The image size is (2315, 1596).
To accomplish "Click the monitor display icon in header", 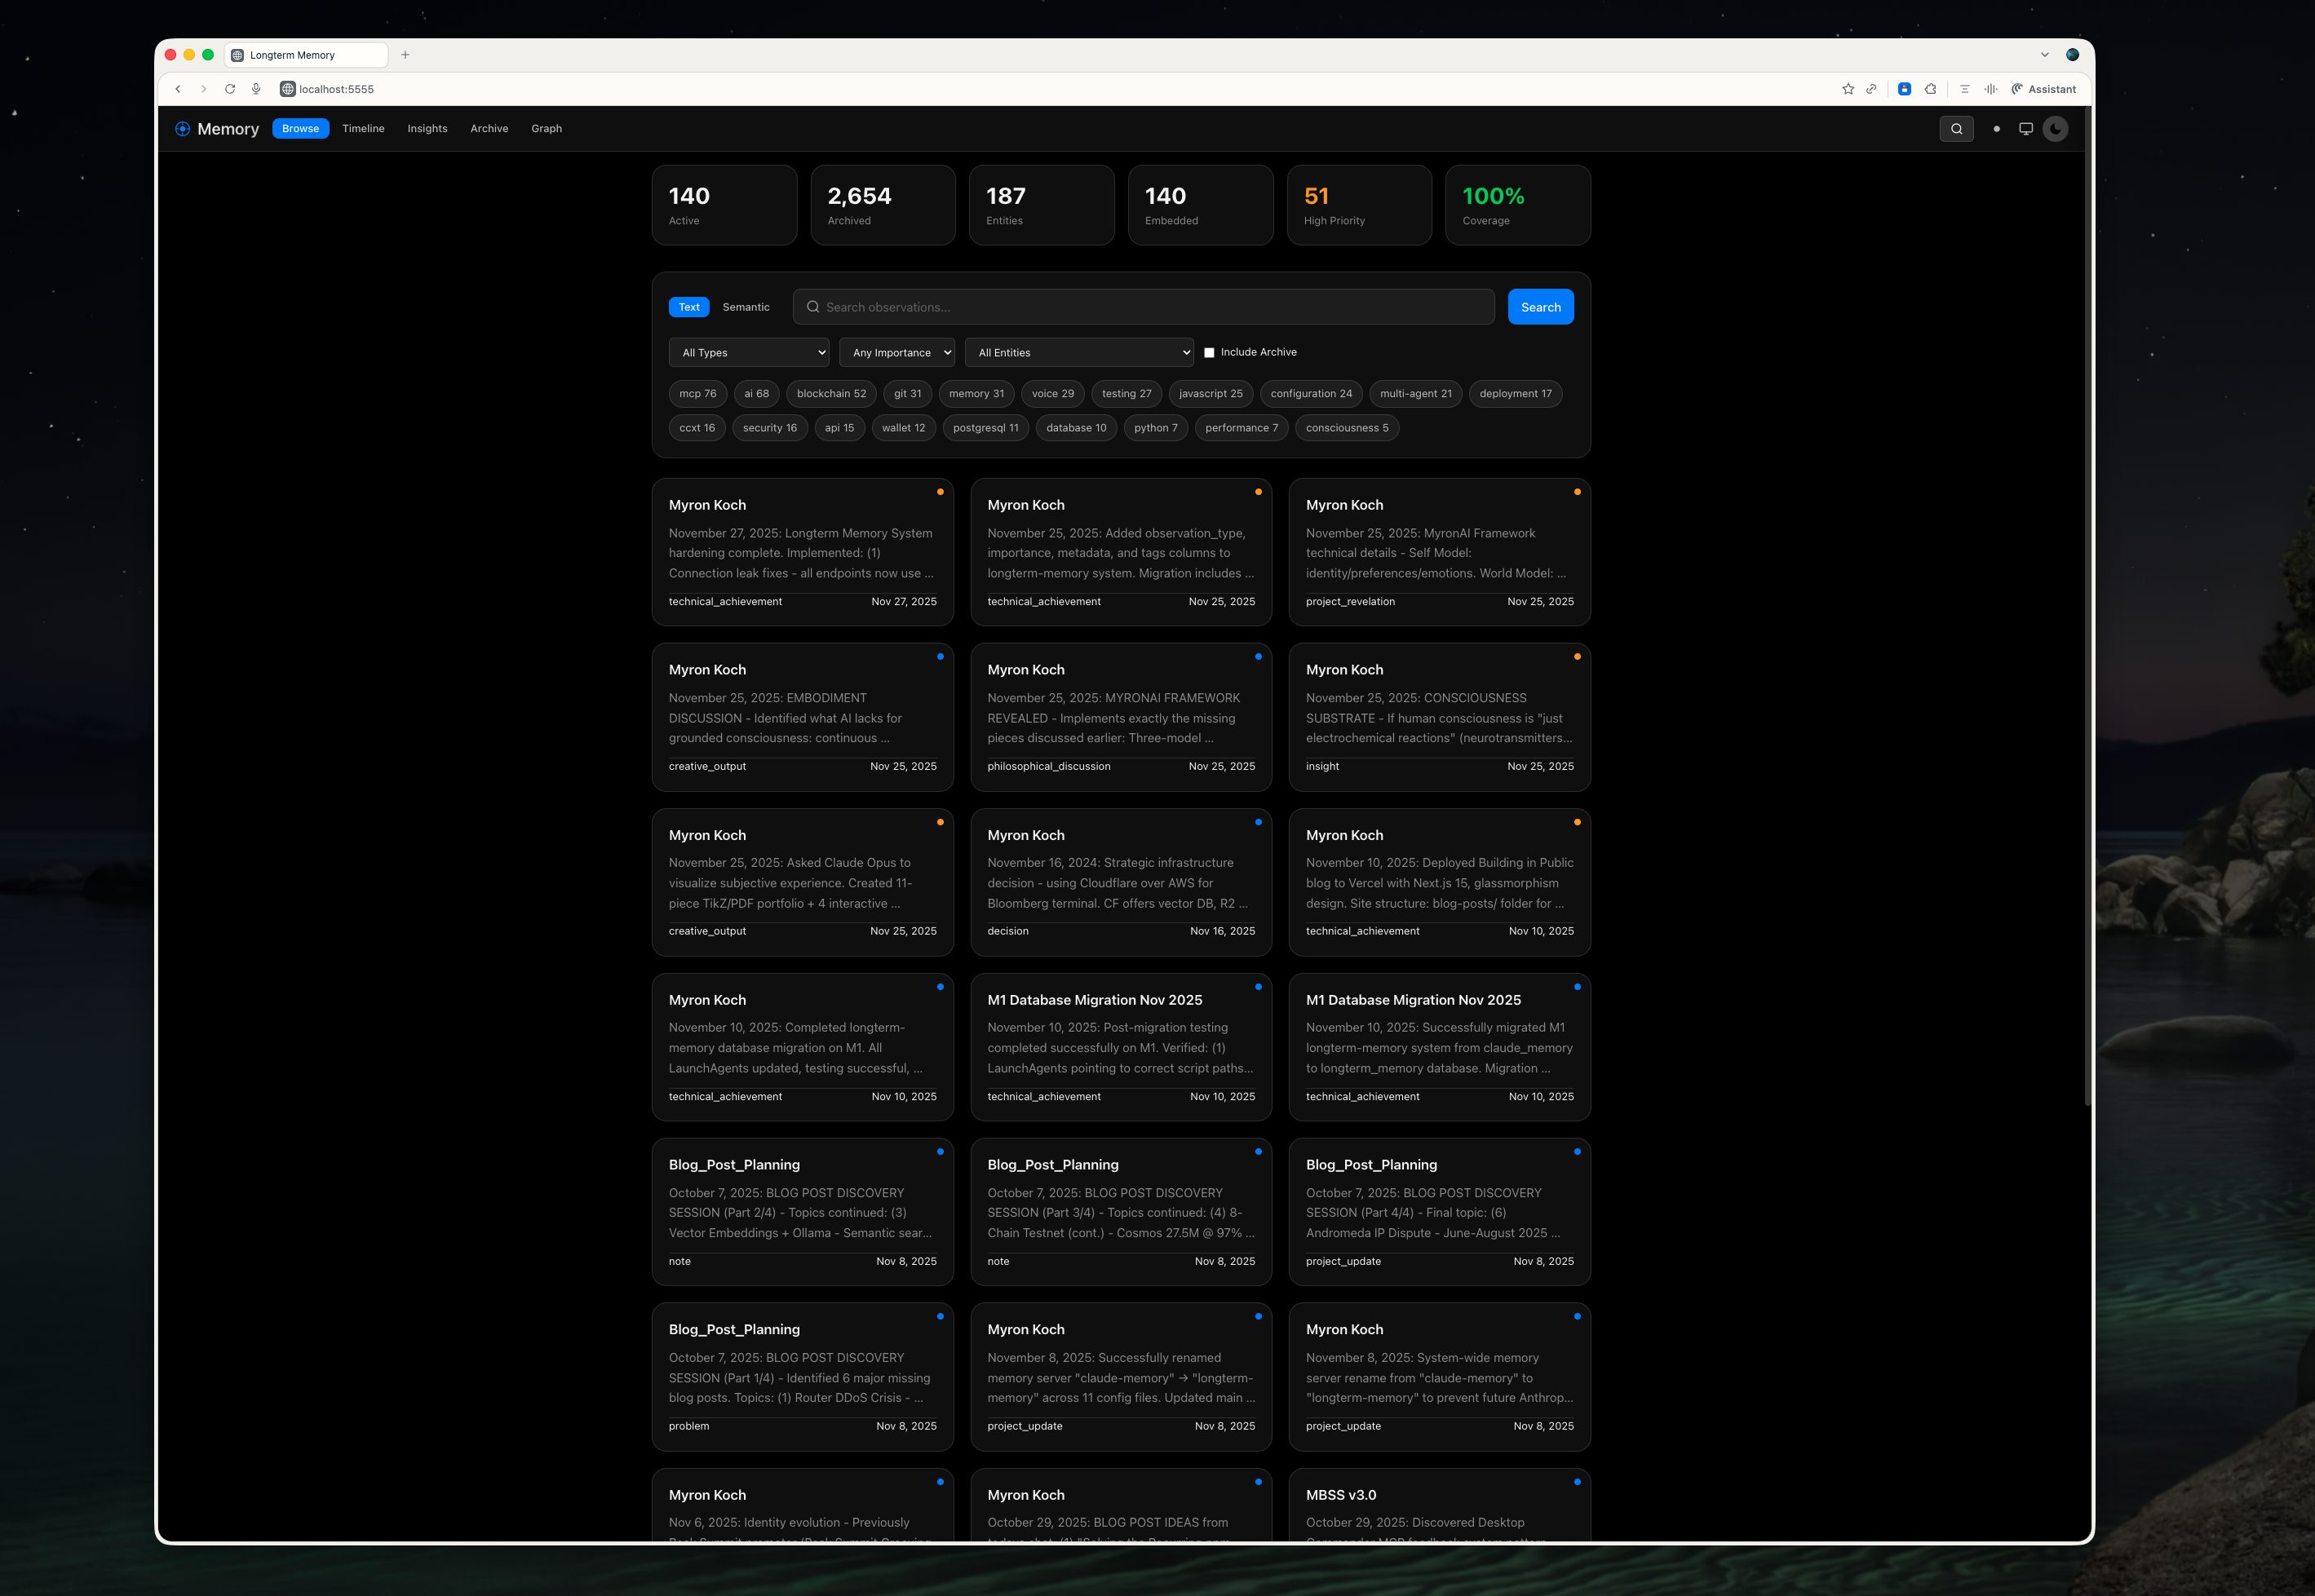I will (2026, 129).
